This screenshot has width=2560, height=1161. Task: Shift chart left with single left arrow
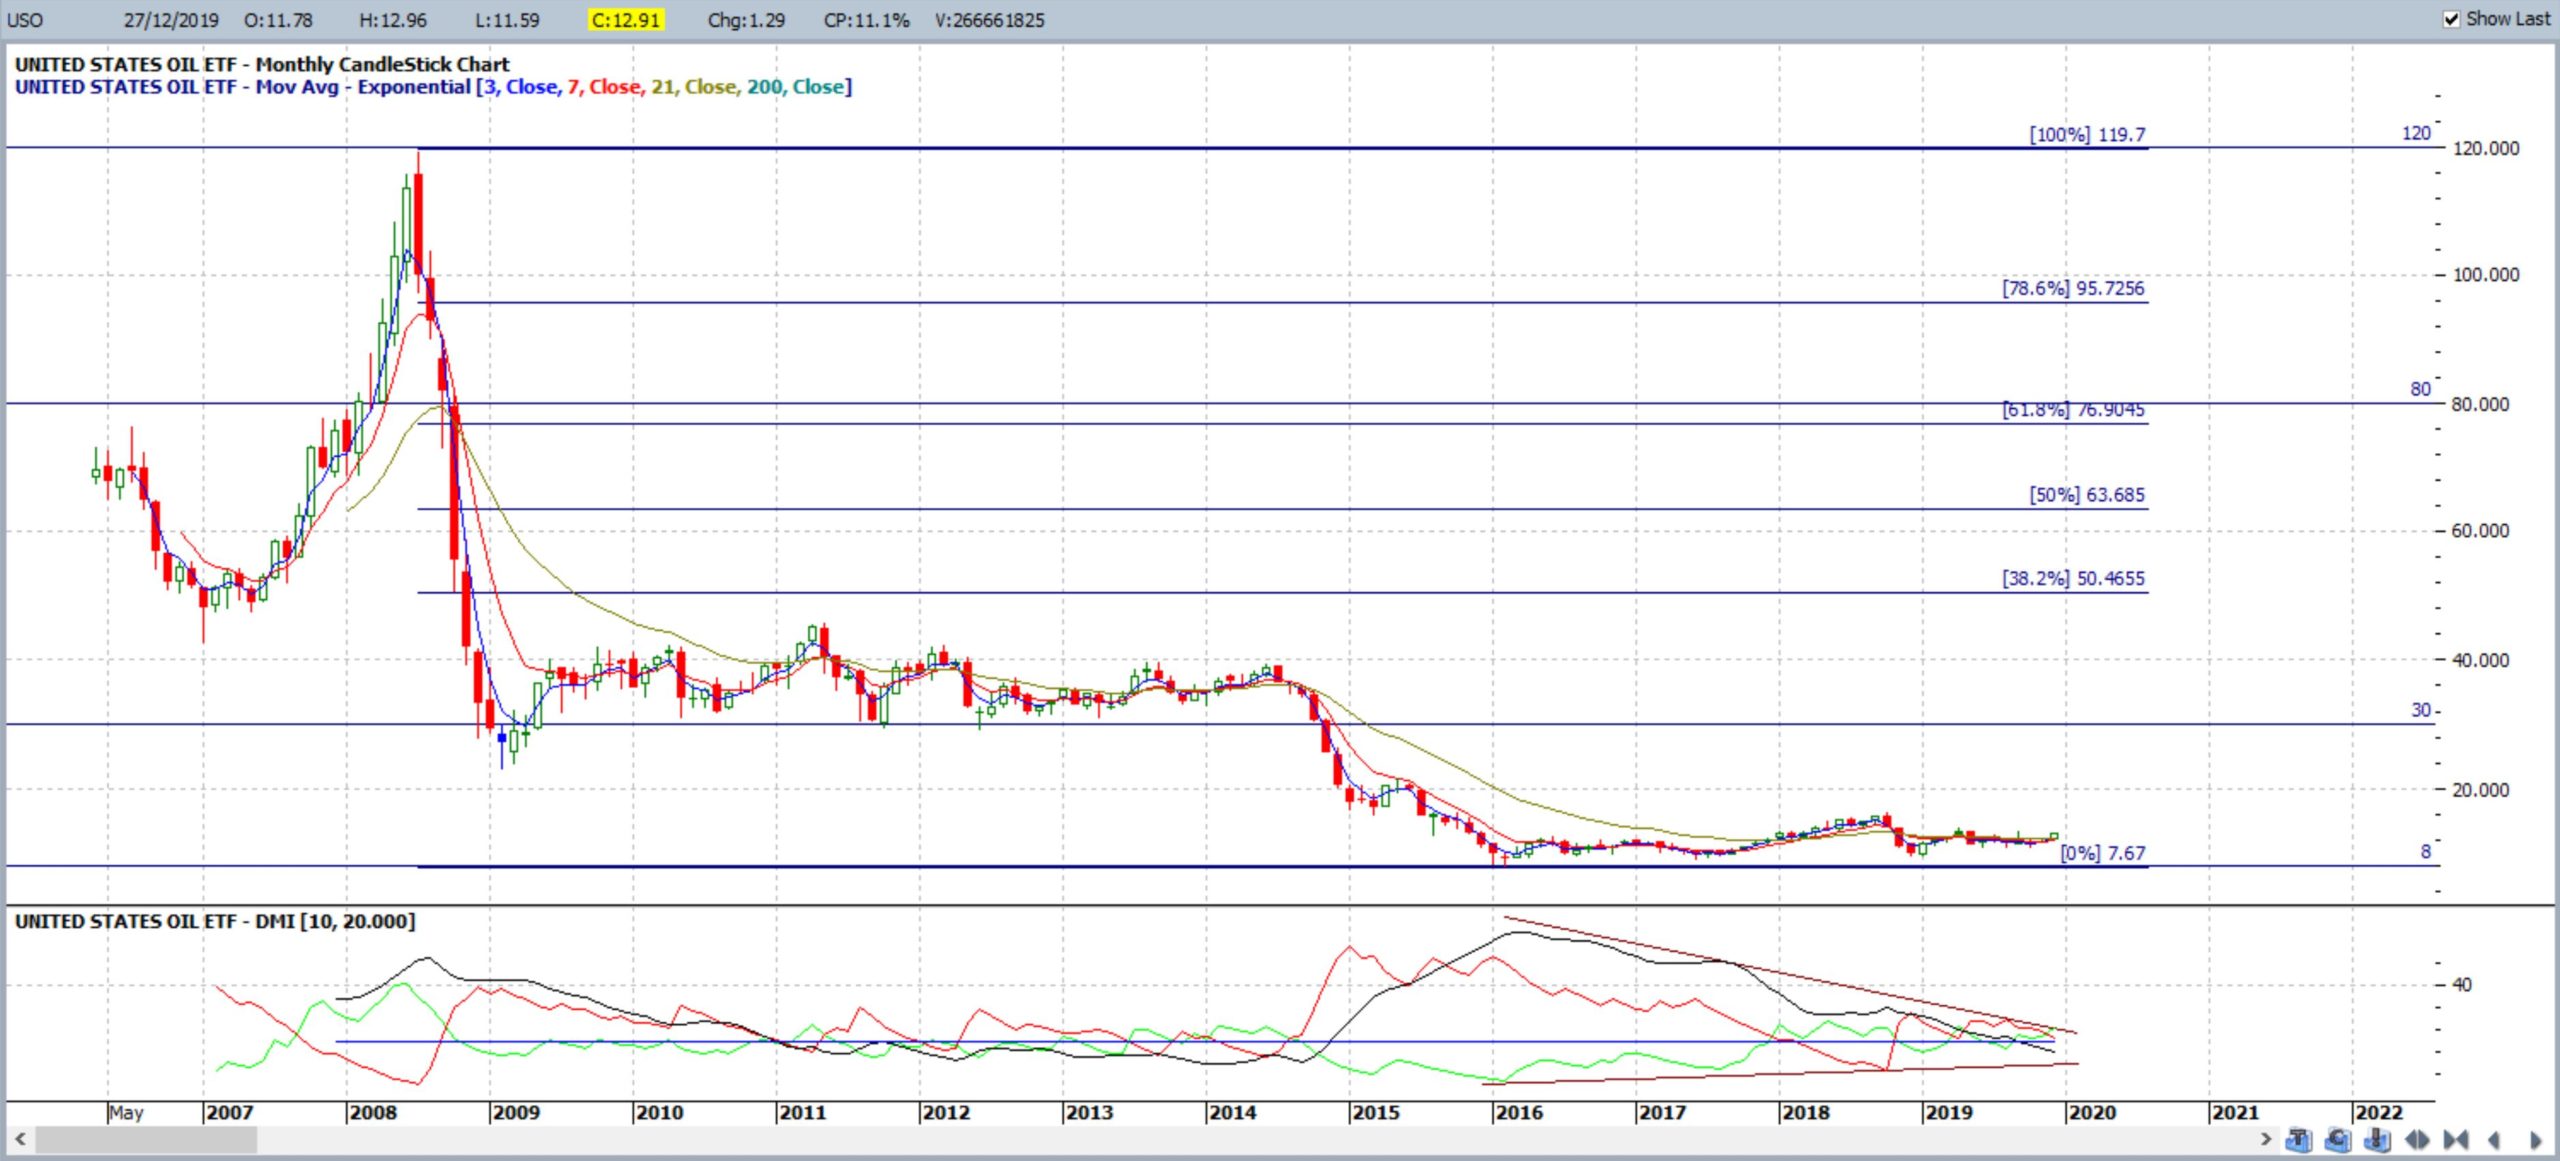[x=2494, y=1139]
